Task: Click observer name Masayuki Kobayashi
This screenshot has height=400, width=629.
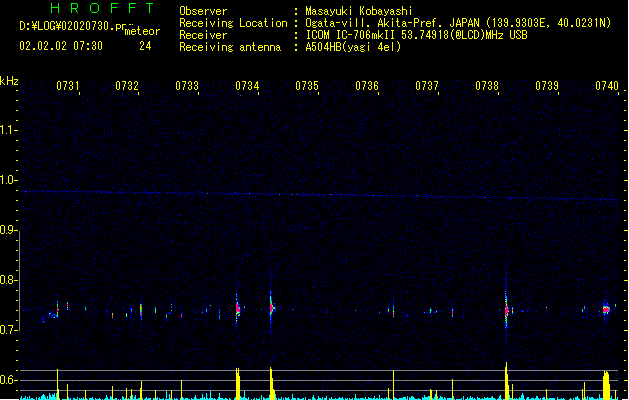Action: [x=359, y=11]
